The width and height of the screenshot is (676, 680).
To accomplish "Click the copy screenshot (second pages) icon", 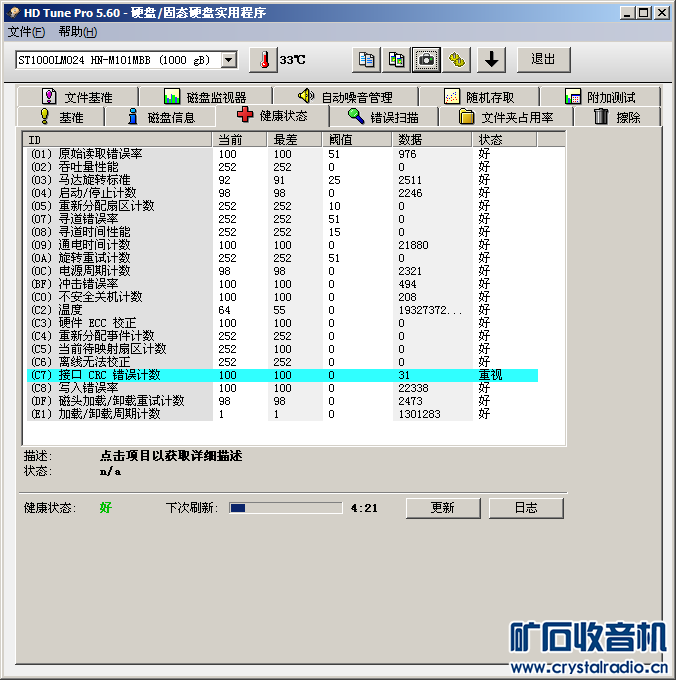I will pos(396,60).
